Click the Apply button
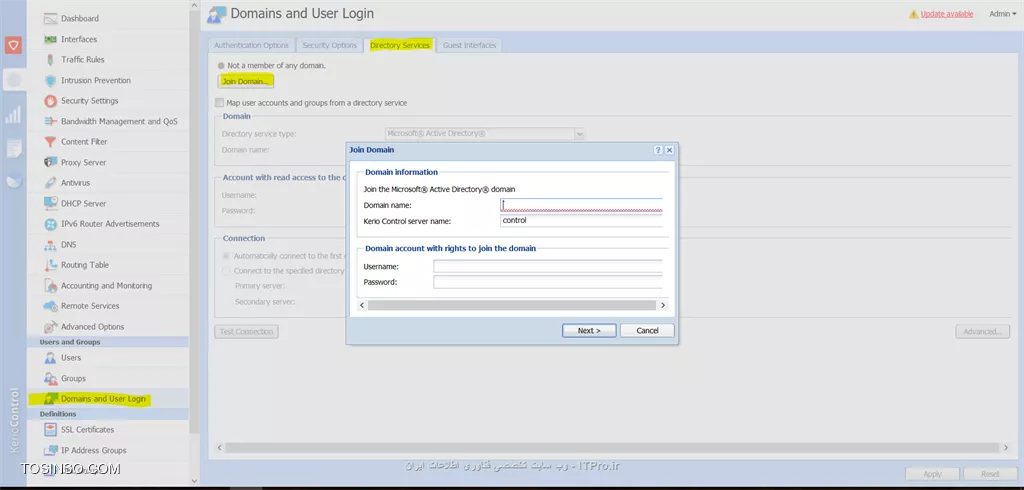This screenshot has width=1024, height=490. coord(933,474)
